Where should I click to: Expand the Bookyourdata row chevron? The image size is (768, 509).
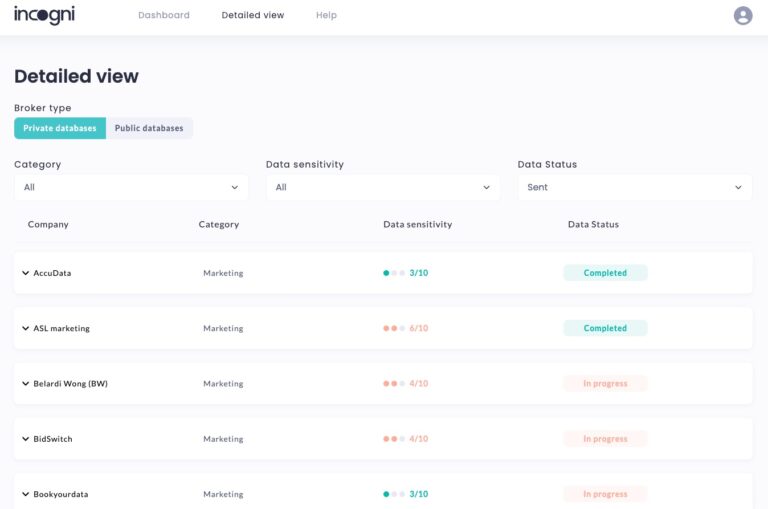(x=26, y=494)
